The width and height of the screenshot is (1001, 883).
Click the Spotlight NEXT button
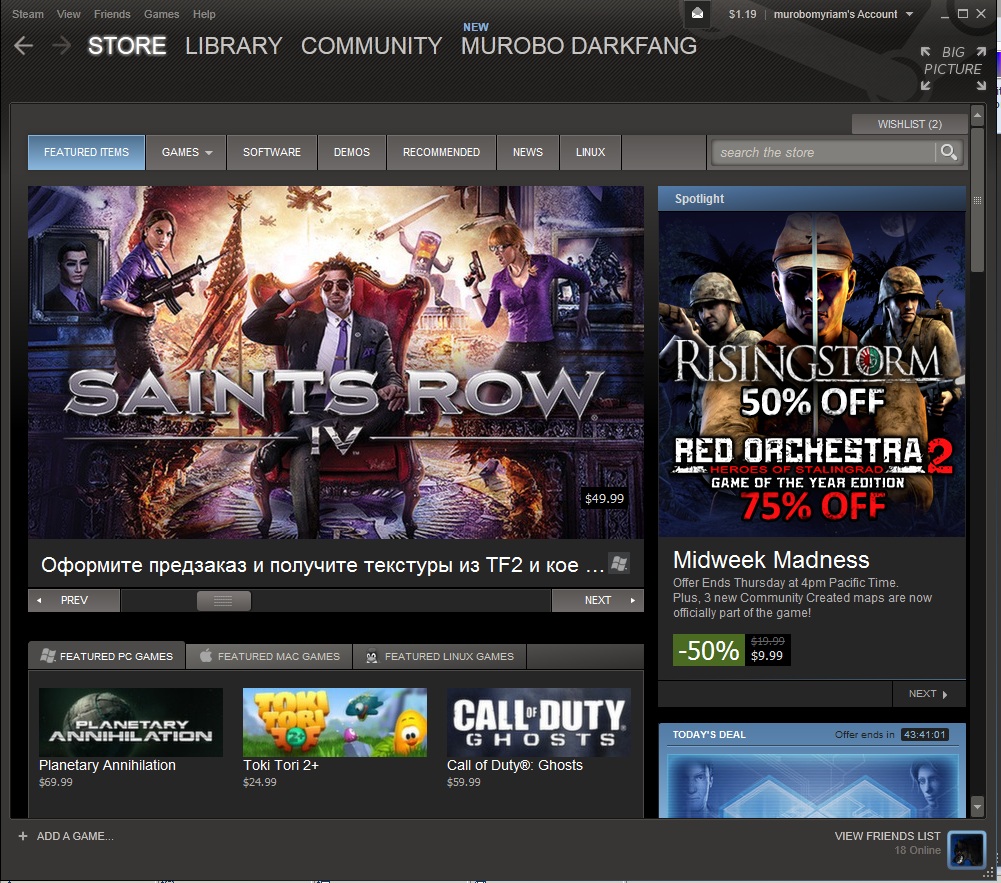pyautogui.click(x=929, y=694)
